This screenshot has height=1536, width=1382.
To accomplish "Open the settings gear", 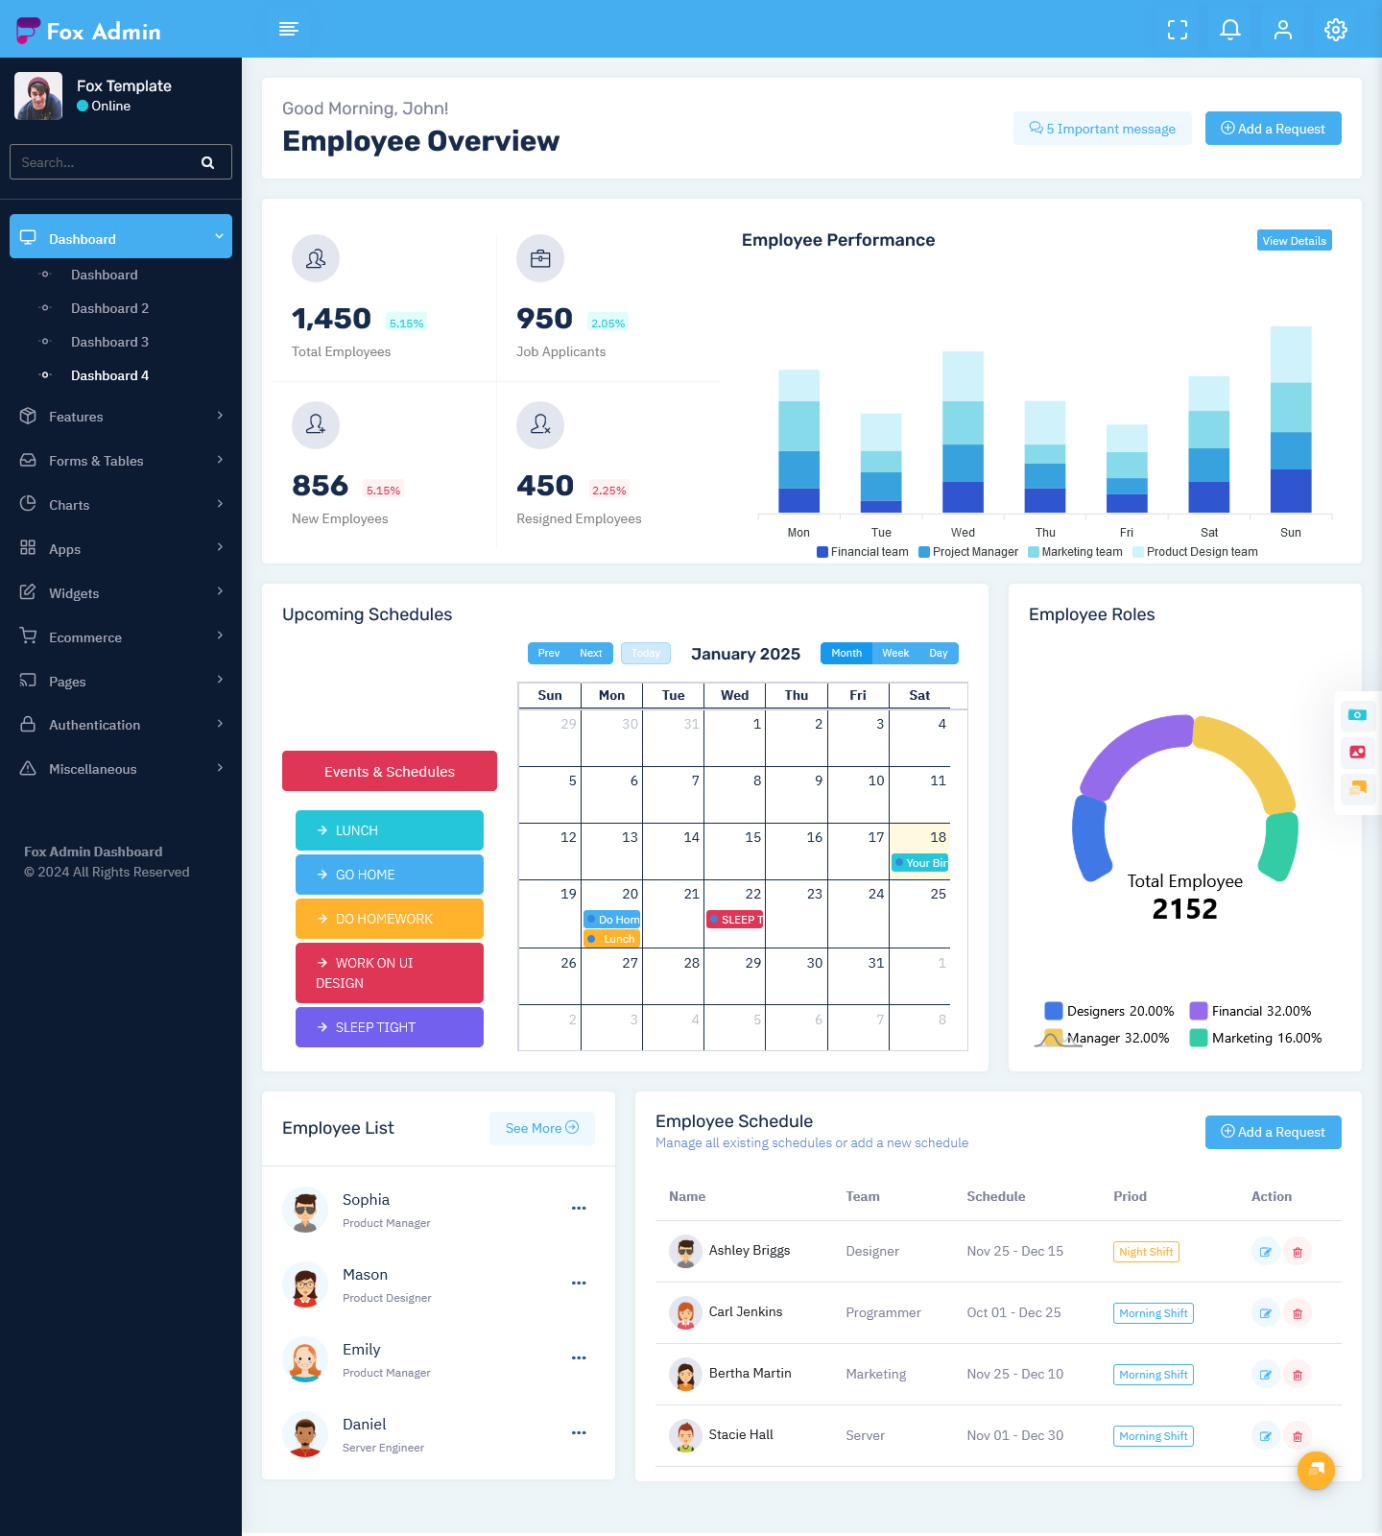I will pyautogui.click(x=1336, y=29).
